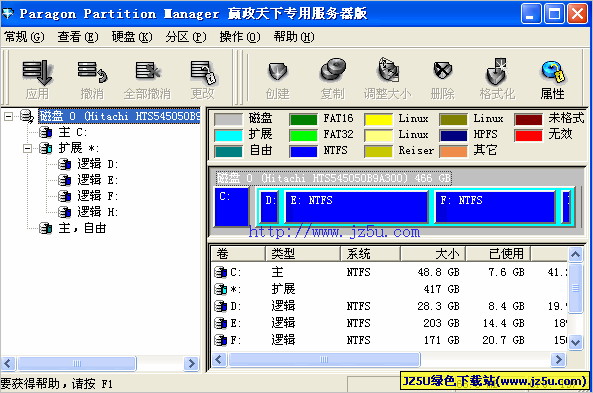Click the 磁盘 gray legend swatch
The height and width of the screenshot is (393, 593).
pyautogui.click(x=228, y=119)
